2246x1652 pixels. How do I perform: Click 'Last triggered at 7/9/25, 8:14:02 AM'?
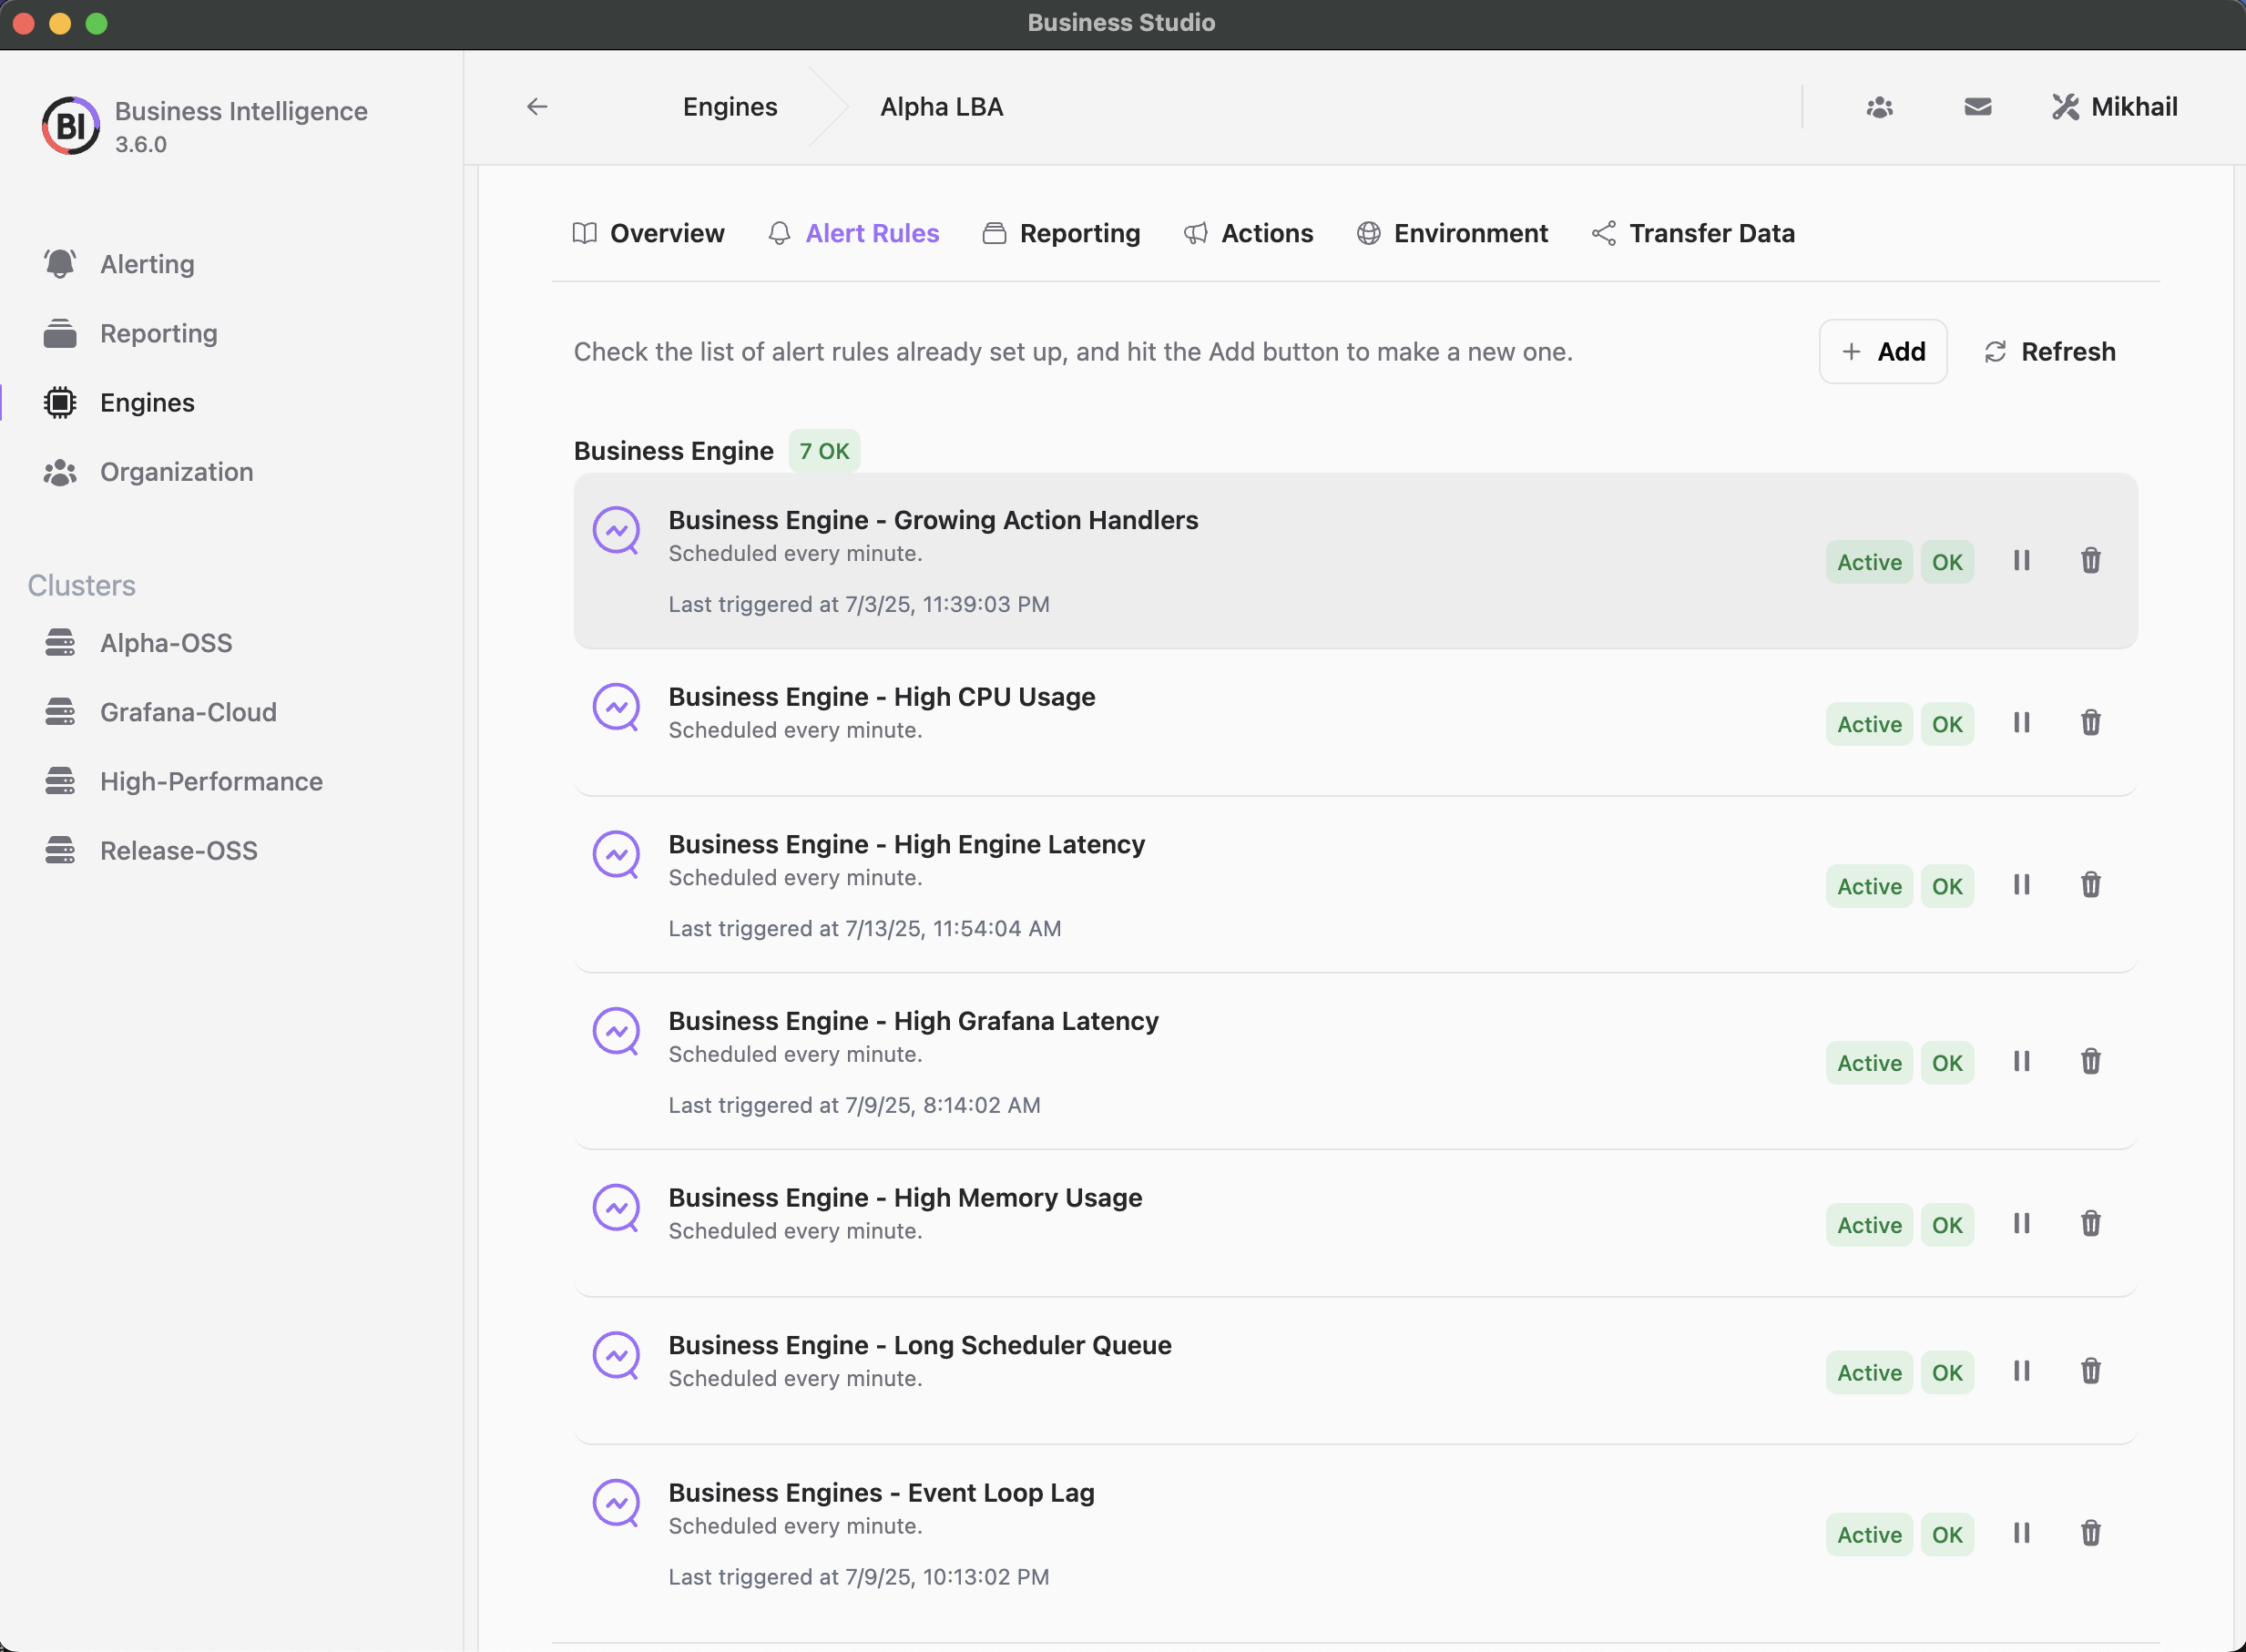click(x=854, y=1105)
